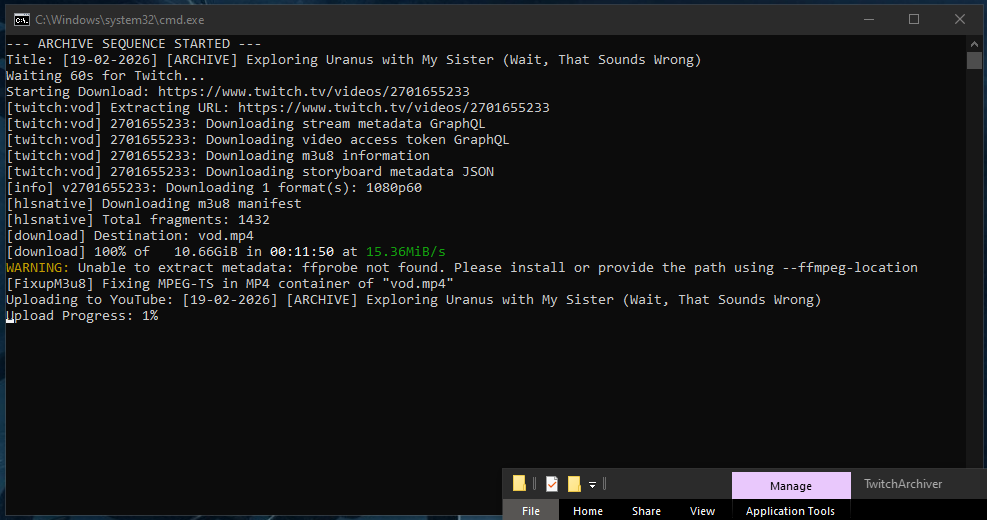987x520 pixels.
Task: Click the scrollbar thumb in the console
Action: pyautogui.click(x=974, y=61)
